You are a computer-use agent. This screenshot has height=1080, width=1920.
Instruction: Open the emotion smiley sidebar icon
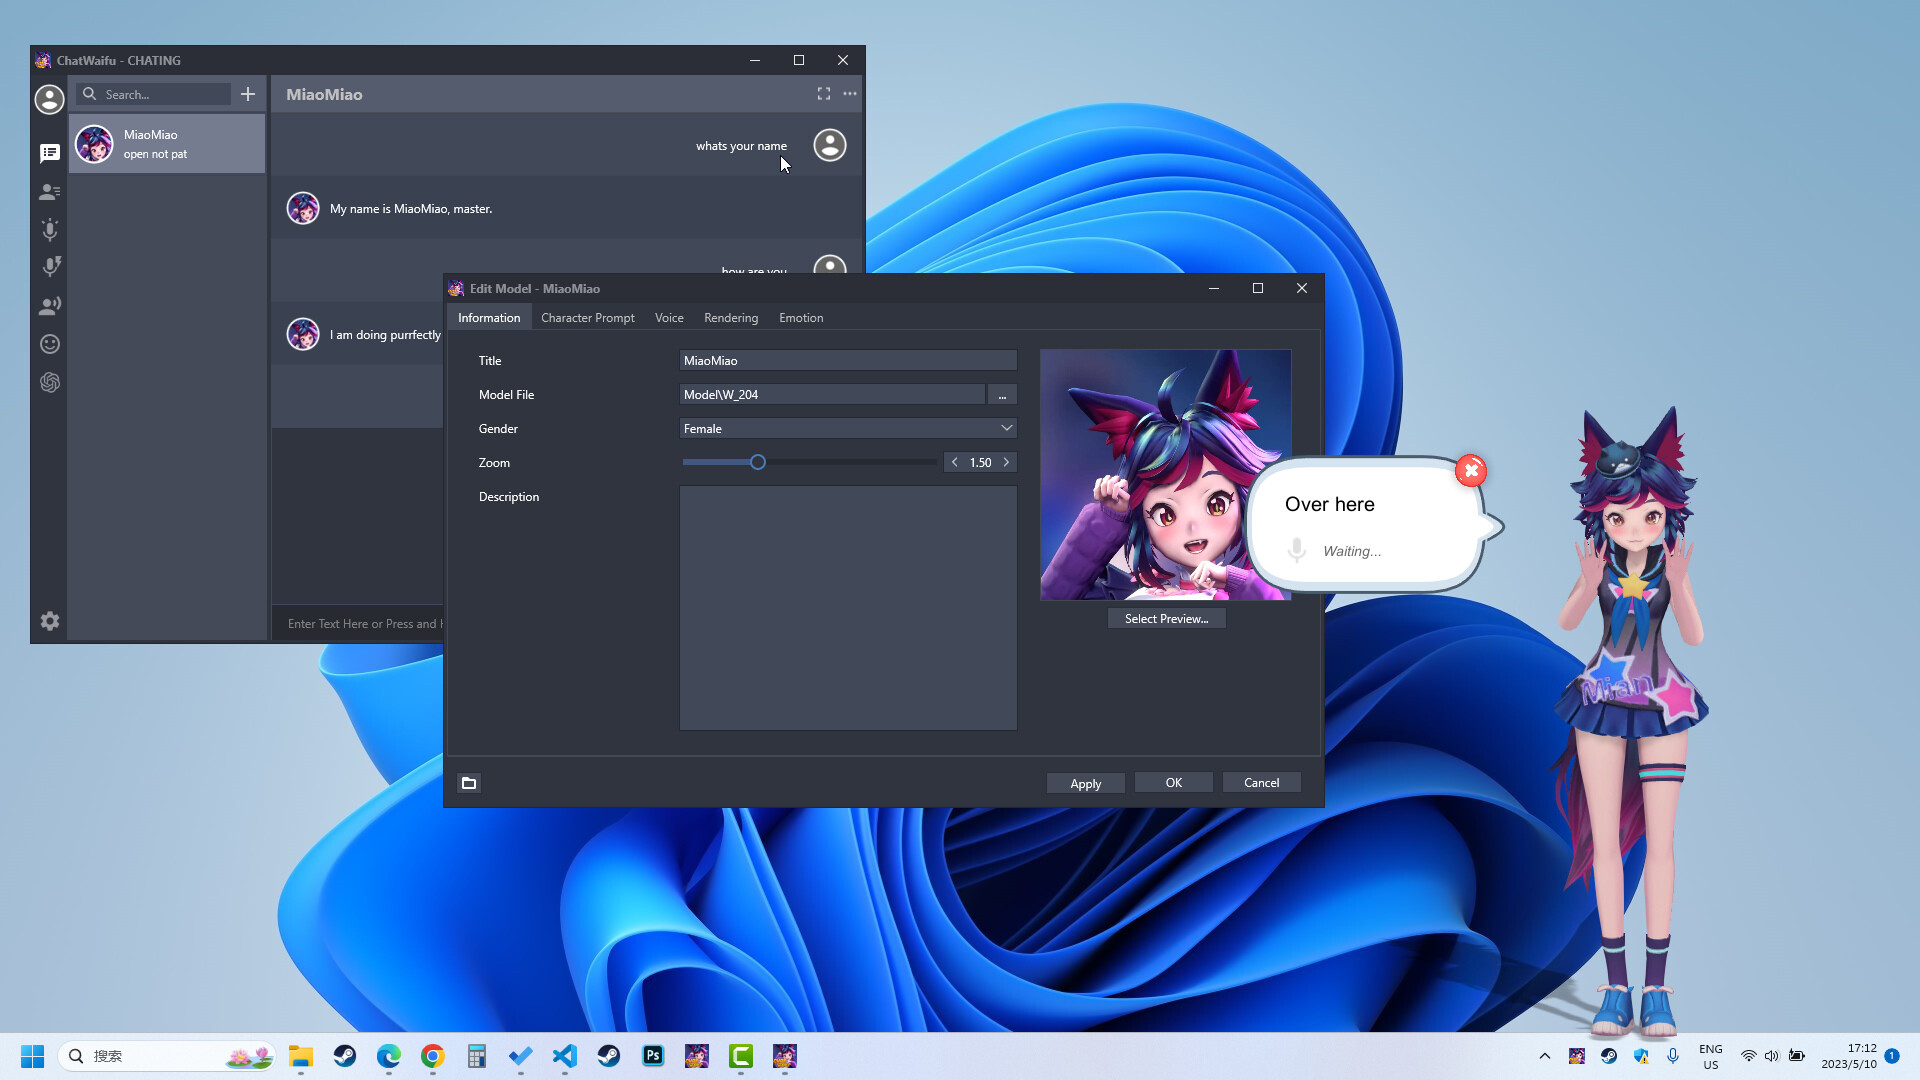(49, 344)
